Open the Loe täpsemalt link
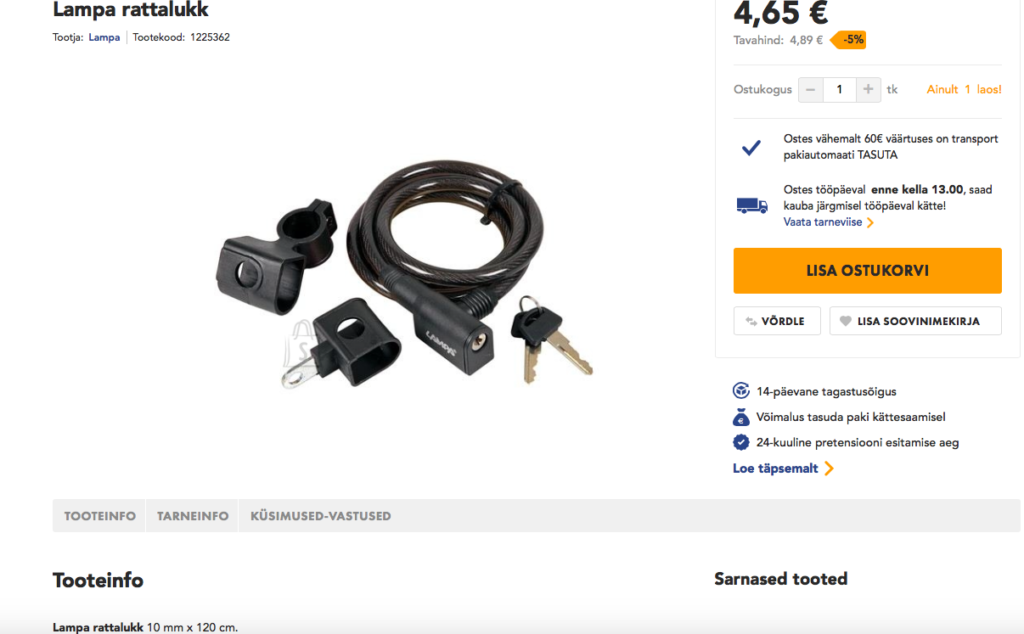The width and height of the screenshot is (1024, 634). [775, 468]
